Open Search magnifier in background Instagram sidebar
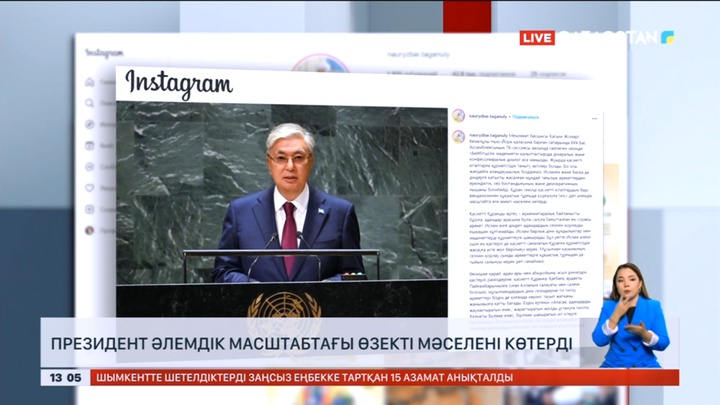Screen dimensions: 720x405 [x=90, y=103]
